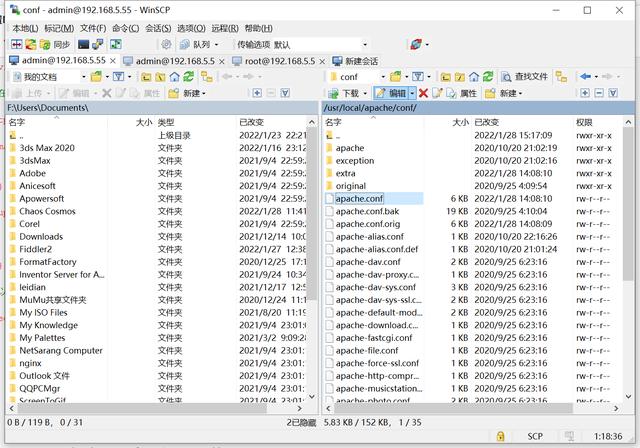
Task: Click the synchronize browsing icon beside compare directories
Action: pos(31,44)
